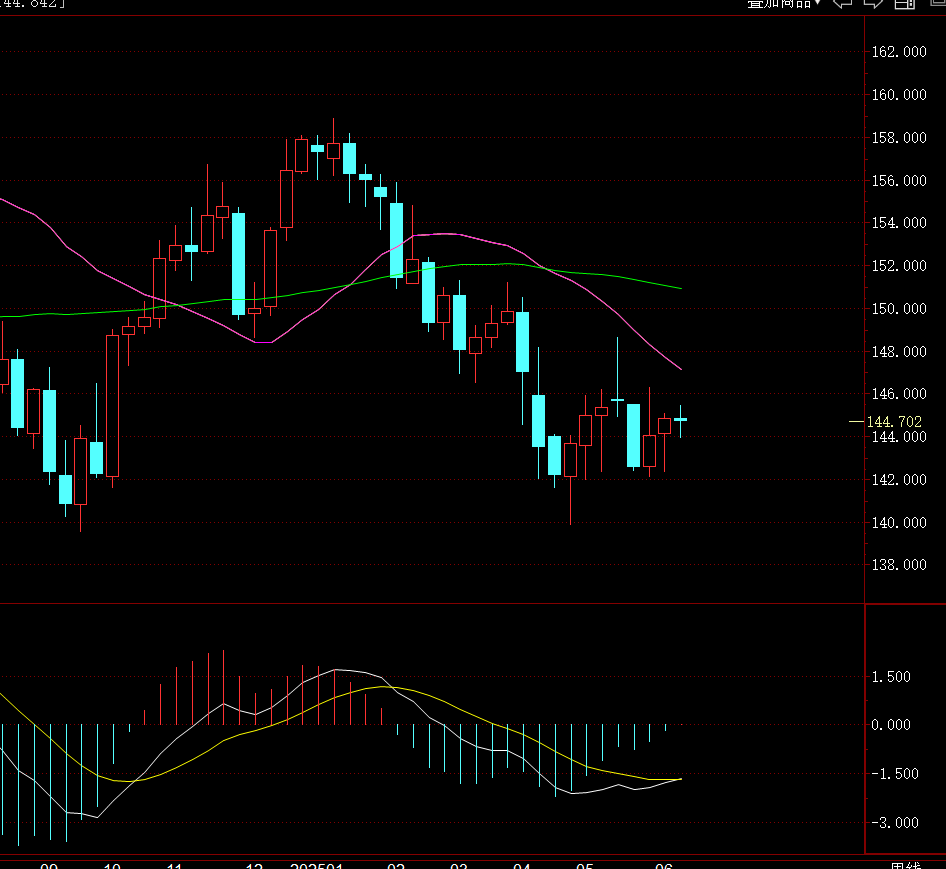This screenshot has height=869, width=946.
Task: Click the 138.000 price axis label
Action: click(899, 564)
